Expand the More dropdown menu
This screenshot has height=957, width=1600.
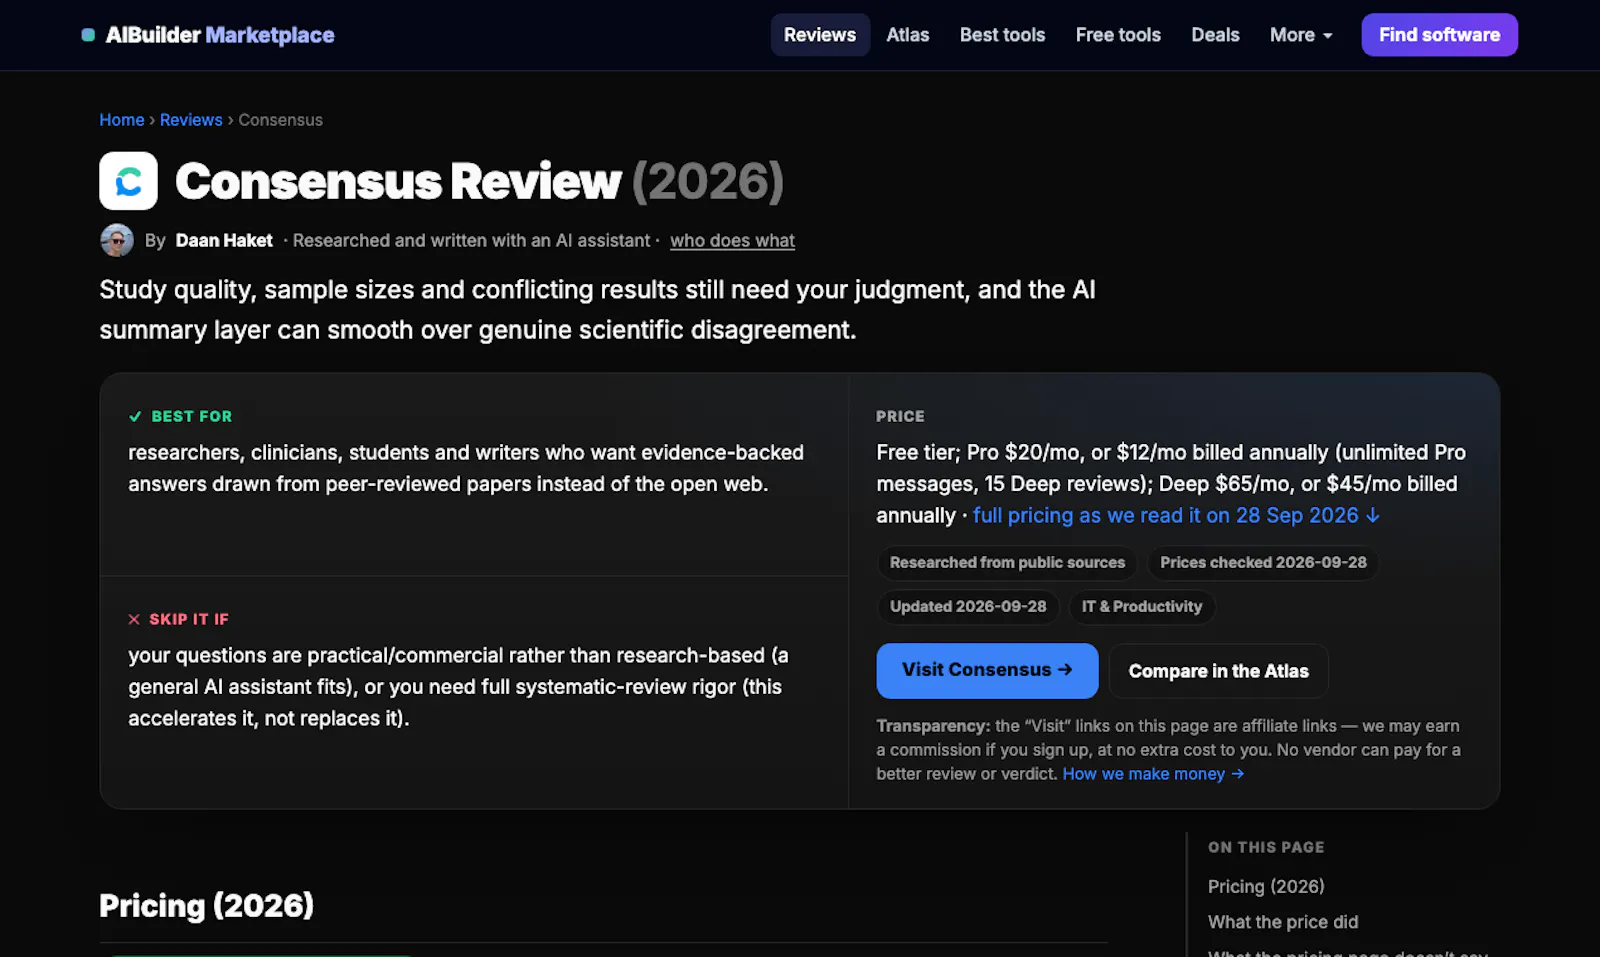(1301, 35)
